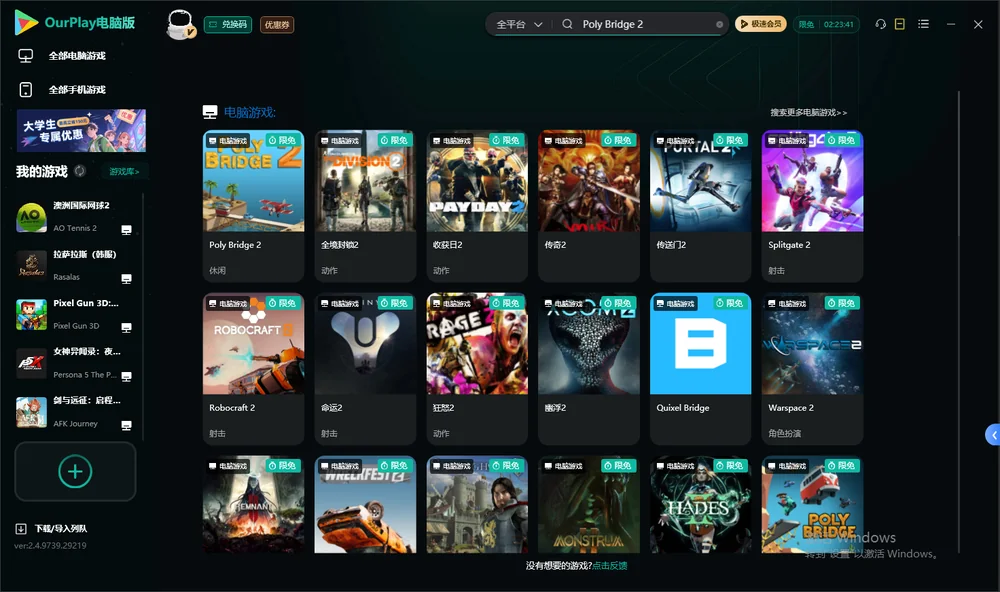Viewport: 1000px width, 592px height.
Task: Click 限免 badge on Splitgate 2 card
Action: pyautogui.click(x=842, y=140)
